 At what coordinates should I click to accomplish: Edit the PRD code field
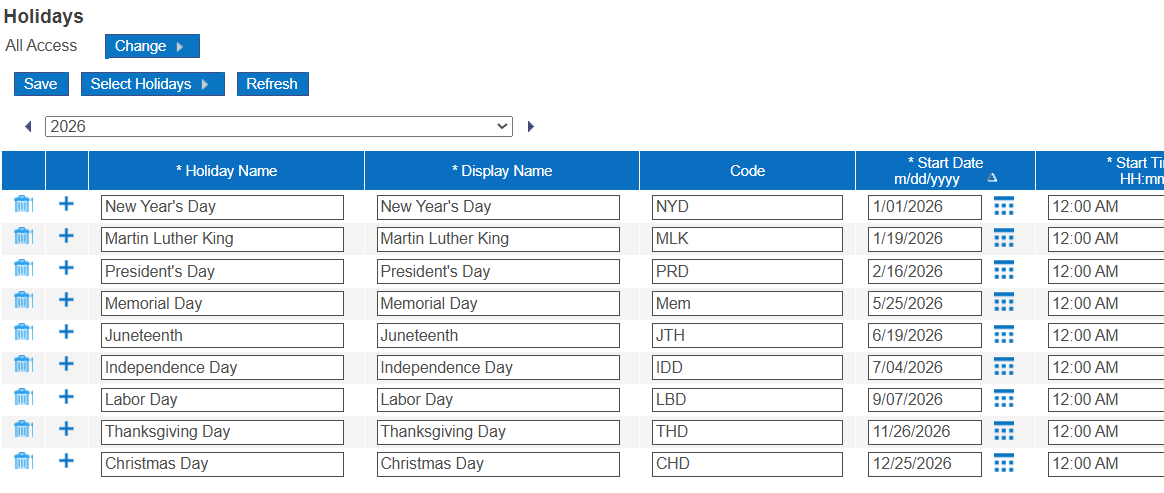[x=748, y=271]
